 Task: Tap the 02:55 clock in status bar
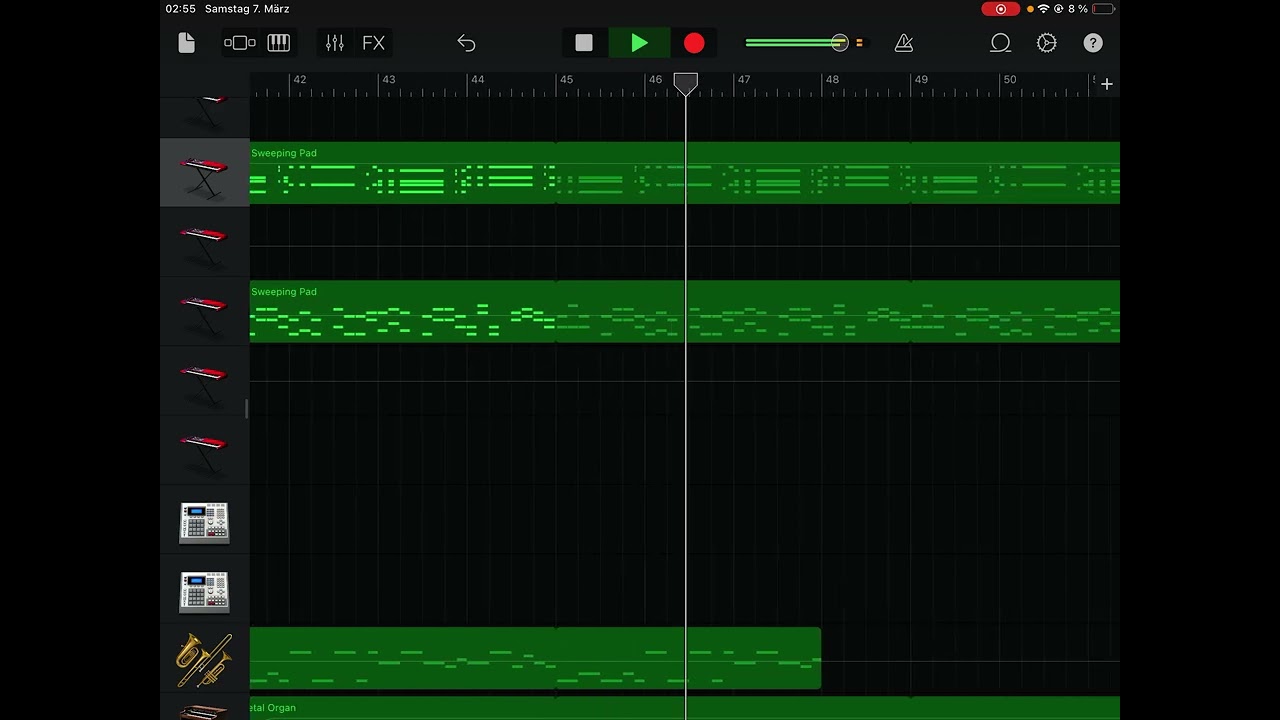click(x=180, y=9)
